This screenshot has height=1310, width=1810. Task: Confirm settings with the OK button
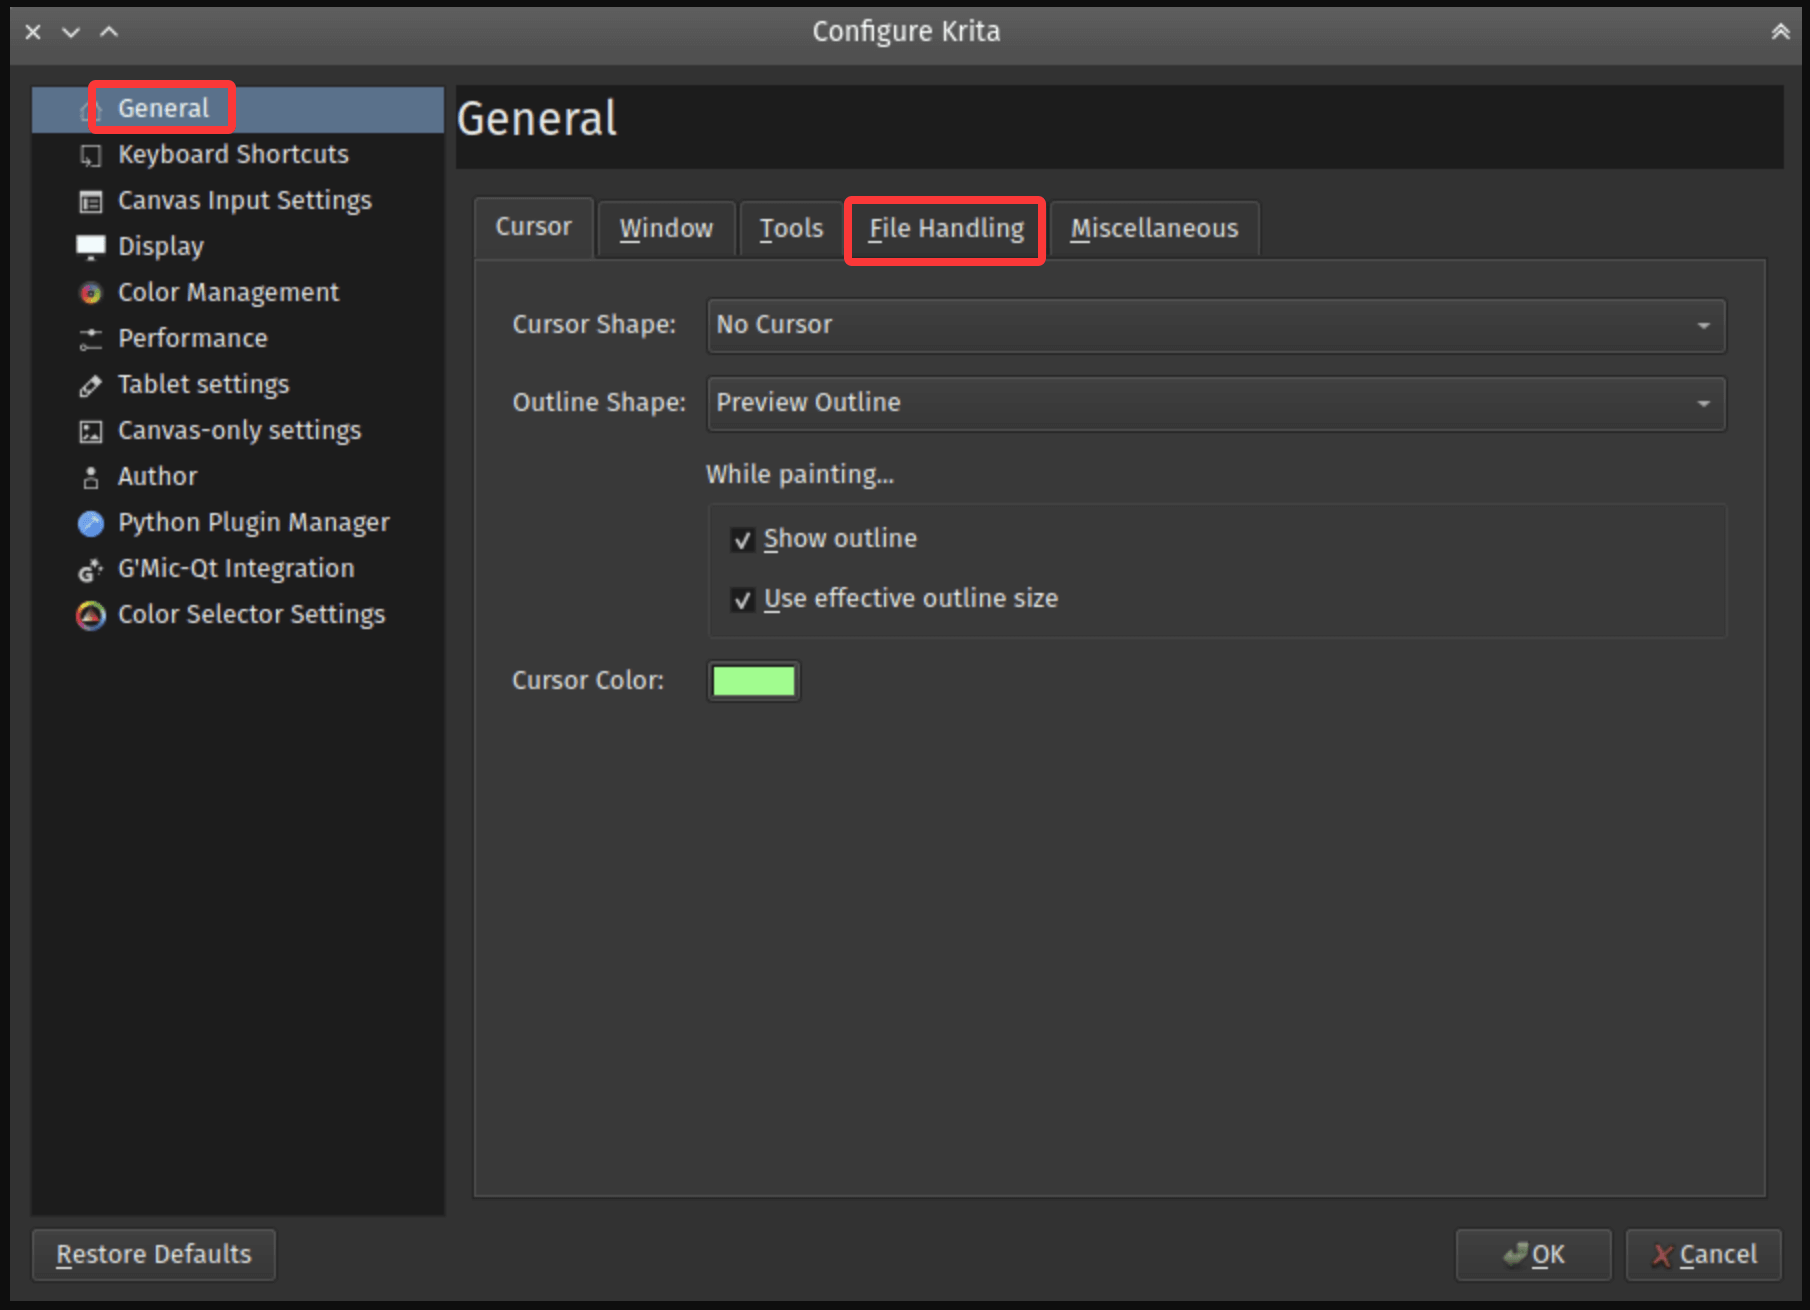point(1533,1254)
